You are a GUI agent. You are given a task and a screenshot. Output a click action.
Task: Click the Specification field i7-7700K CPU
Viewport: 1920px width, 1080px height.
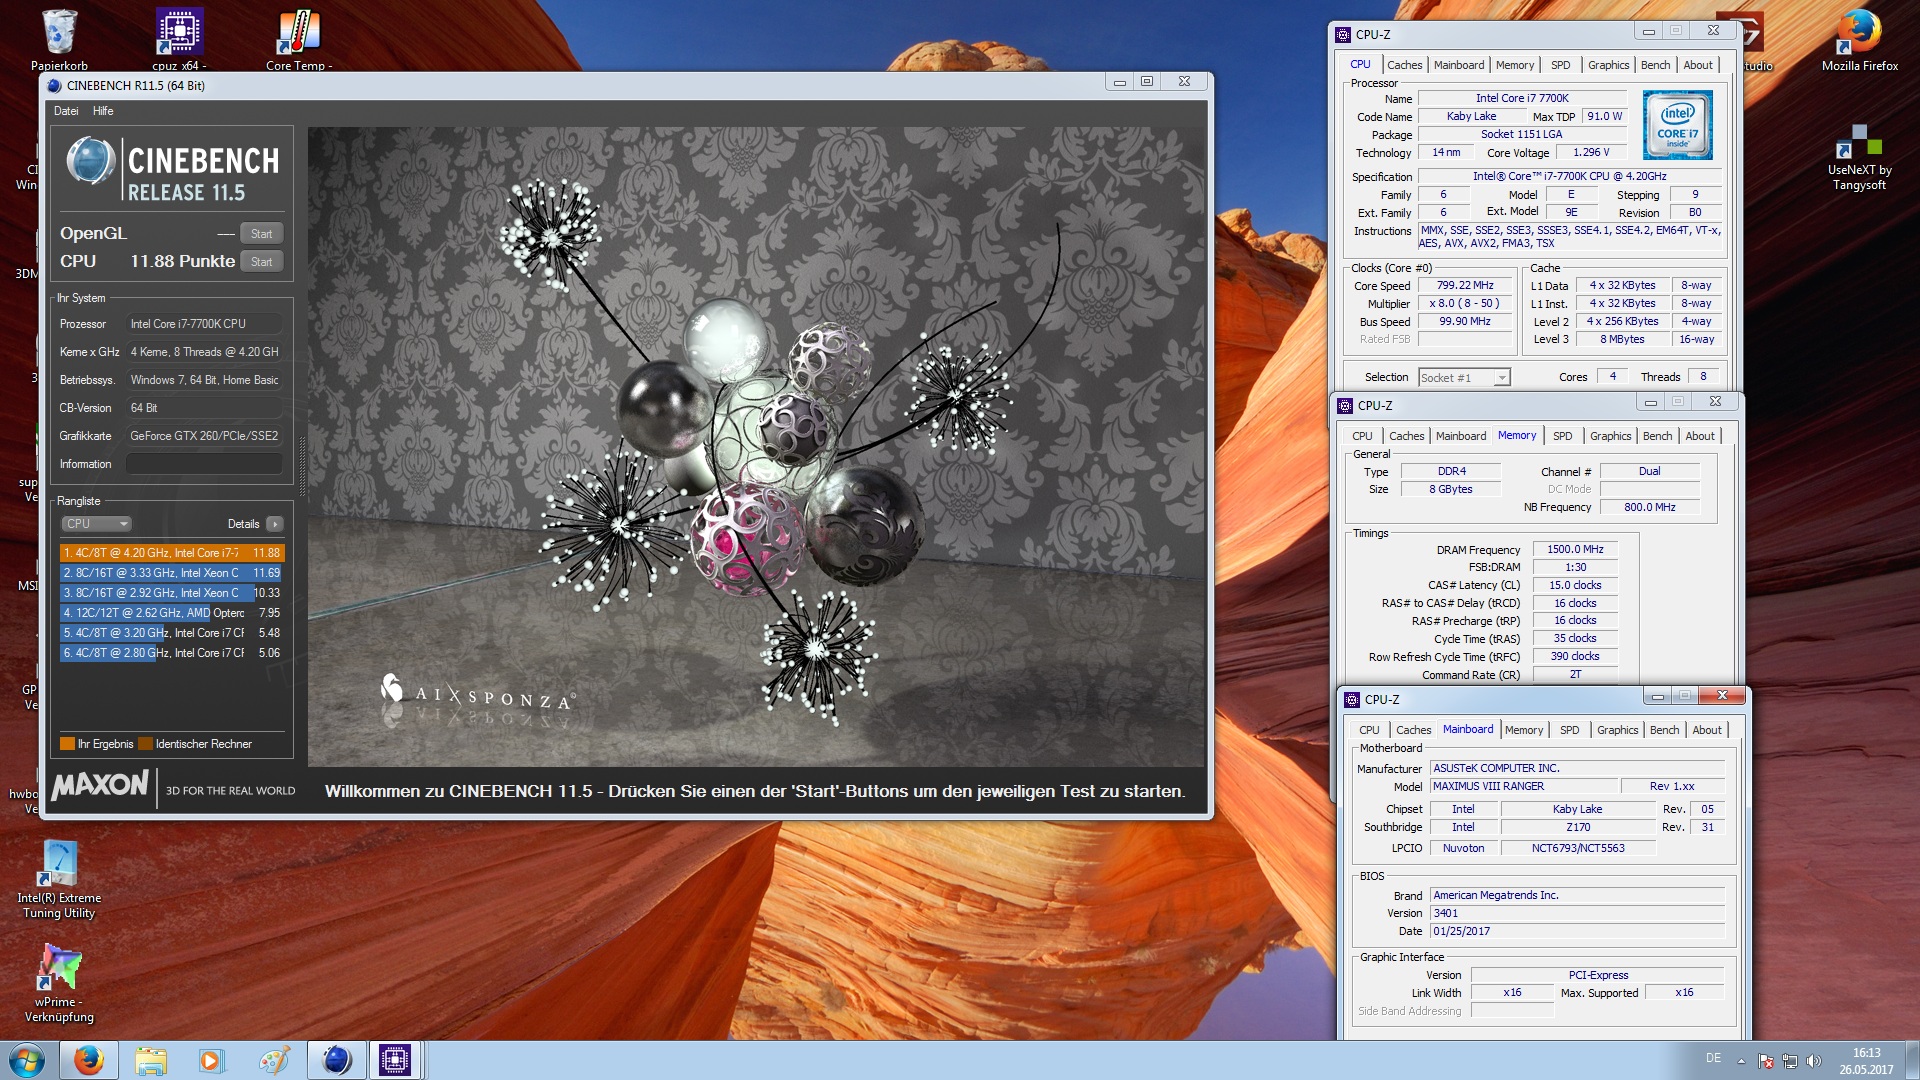point(1570,176)
